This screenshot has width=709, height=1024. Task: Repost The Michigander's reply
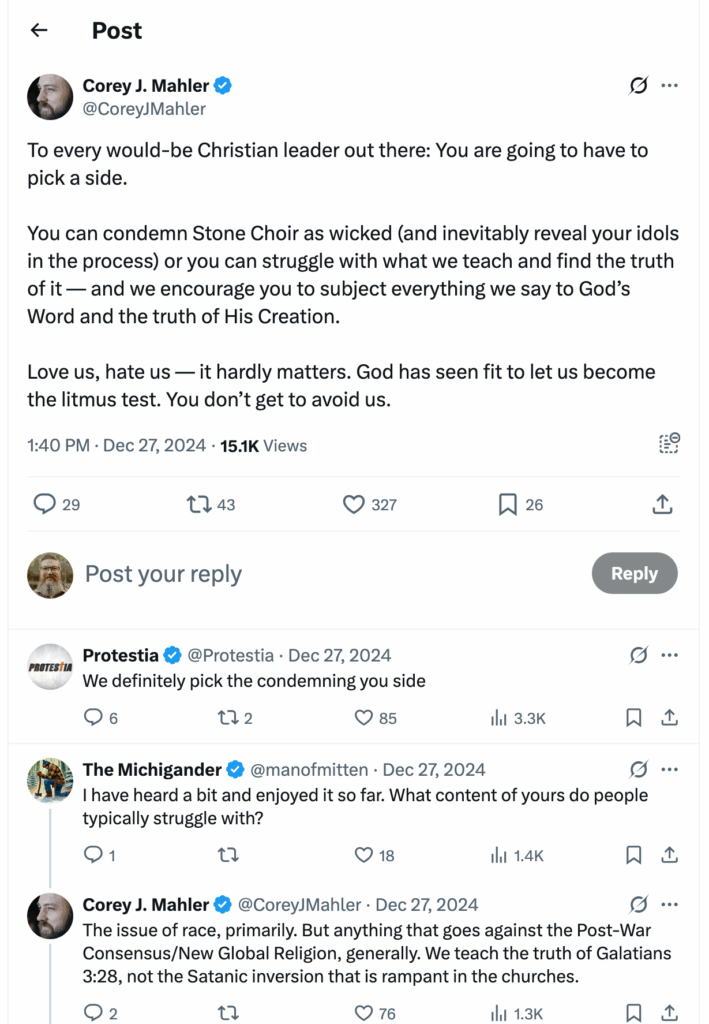(x=228, y=855)
